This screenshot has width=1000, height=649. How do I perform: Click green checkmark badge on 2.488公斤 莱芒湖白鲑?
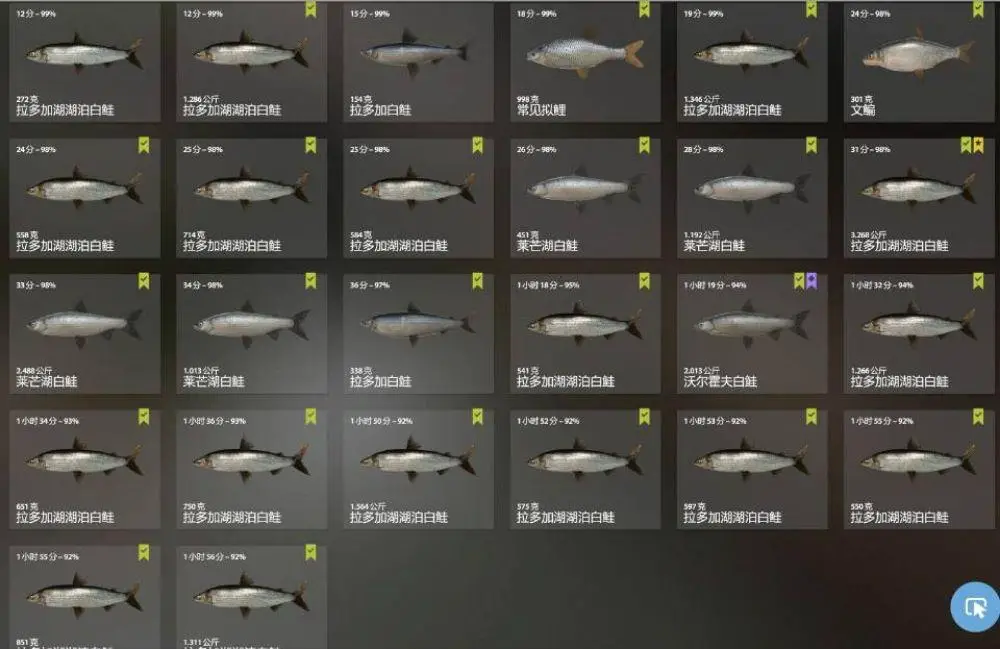tap(143, 281)
